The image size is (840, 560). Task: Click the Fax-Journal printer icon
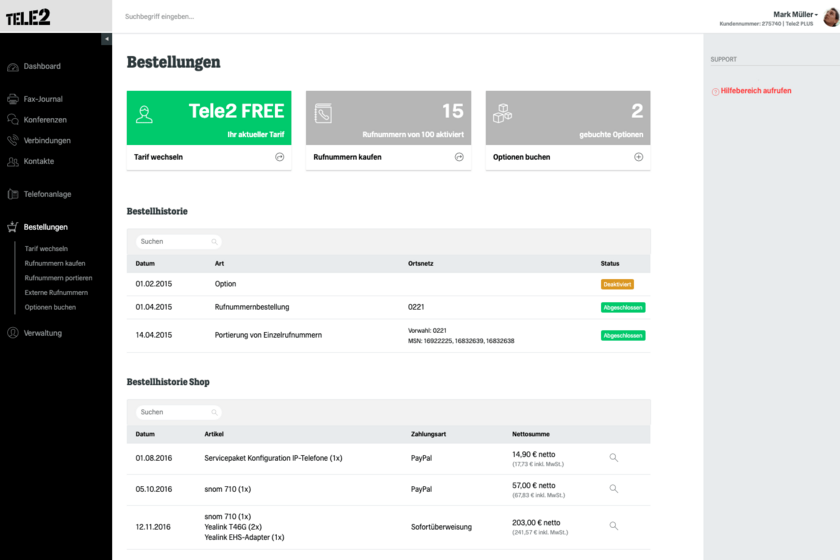click(13, 99)
